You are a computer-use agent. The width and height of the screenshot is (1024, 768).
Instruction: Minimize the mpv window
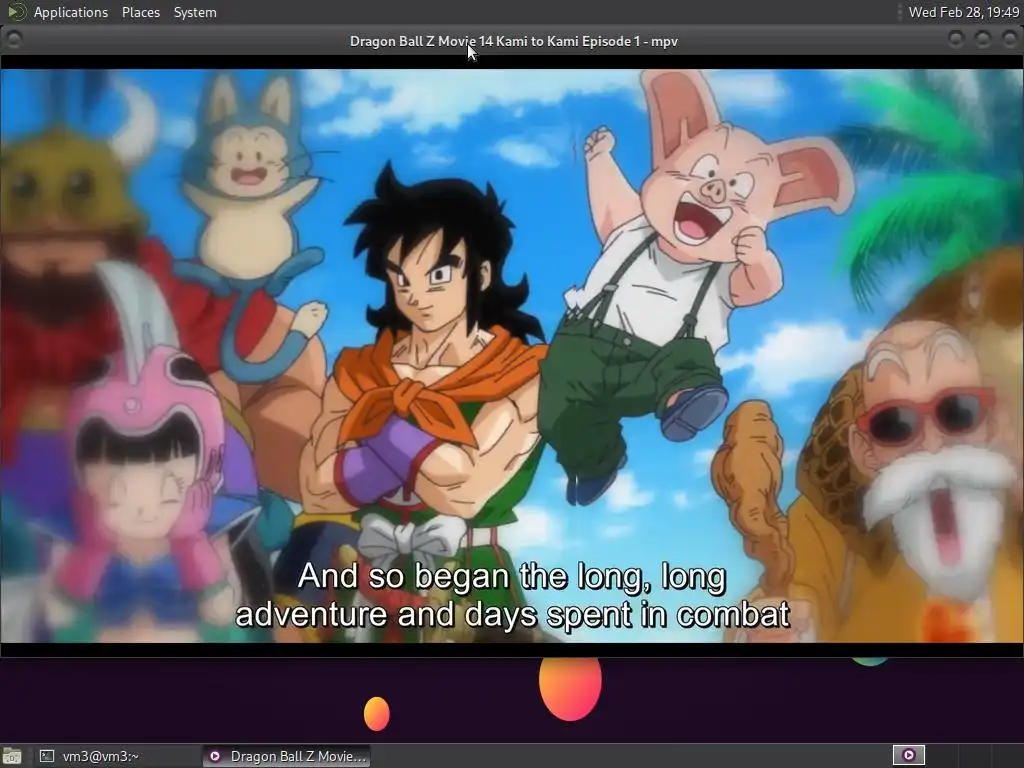point(955,40)
